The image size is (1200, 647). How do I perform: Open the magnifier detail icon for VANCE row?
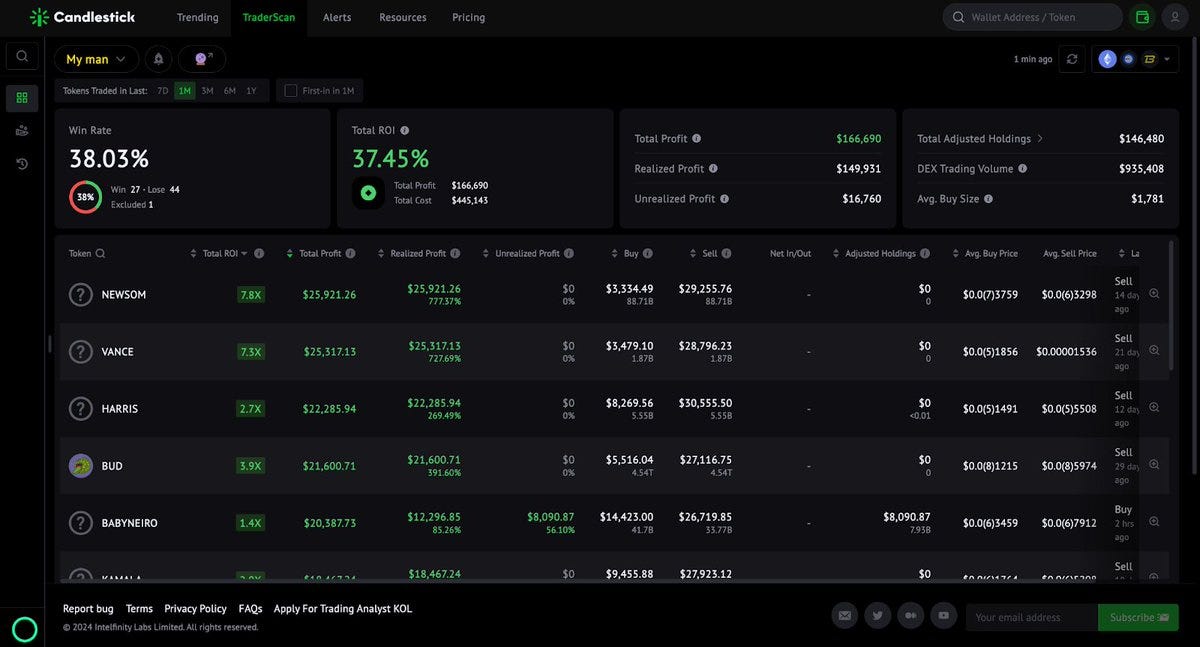[x=1154, y=351]
